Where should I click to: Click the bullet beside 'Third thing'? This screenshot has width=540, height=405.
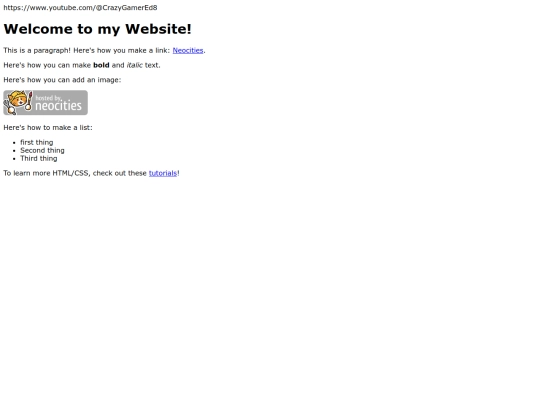click(x=14, y=159)
